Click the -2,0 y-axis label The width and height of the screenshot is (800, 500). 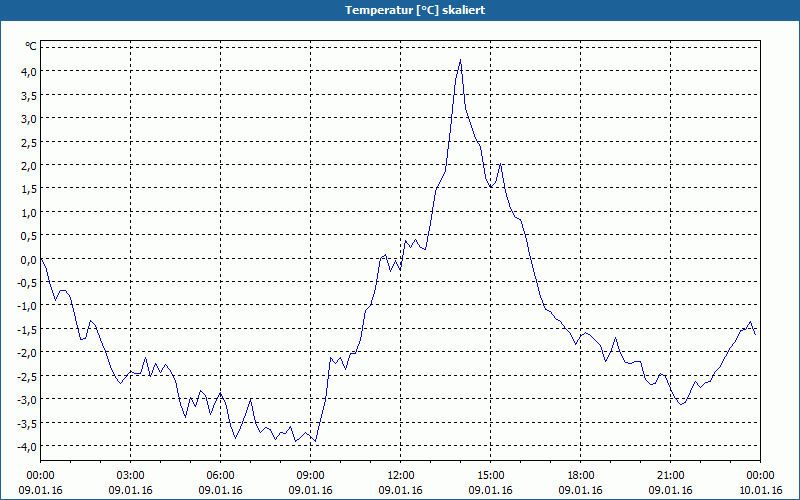point(28,354)
